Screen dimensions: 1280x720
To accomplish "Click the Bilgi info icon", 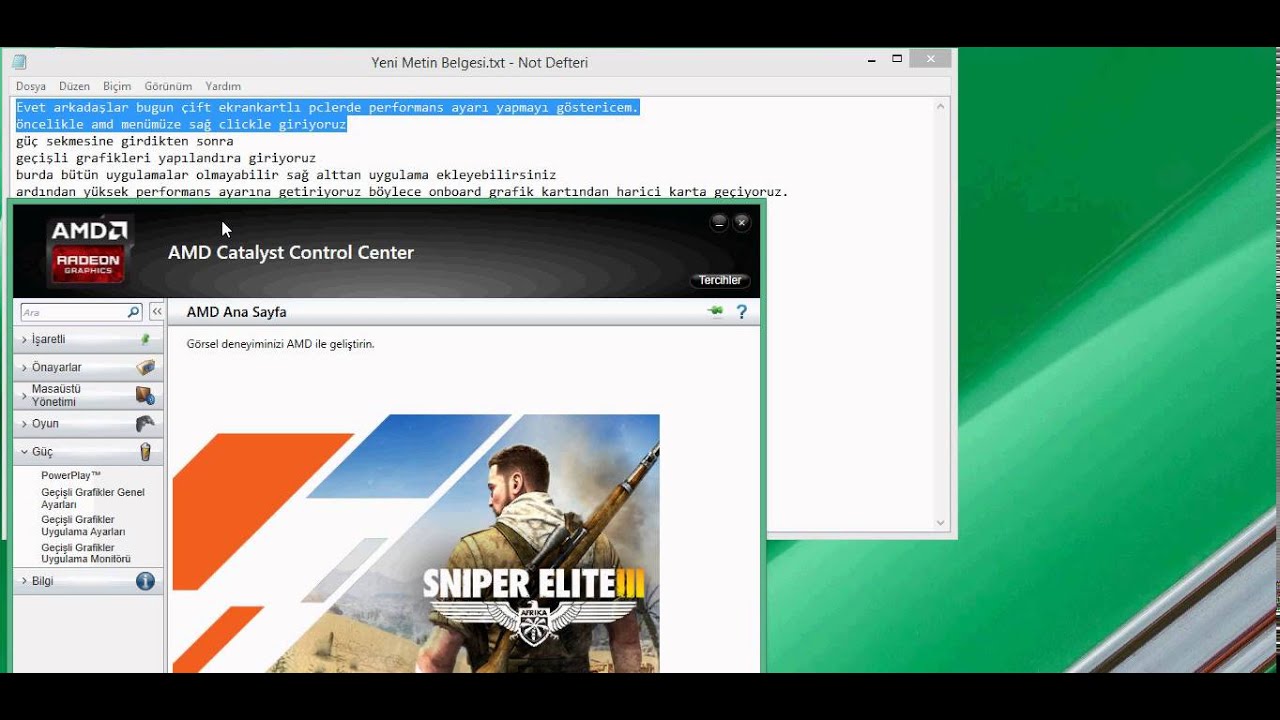I will [145, 581].
